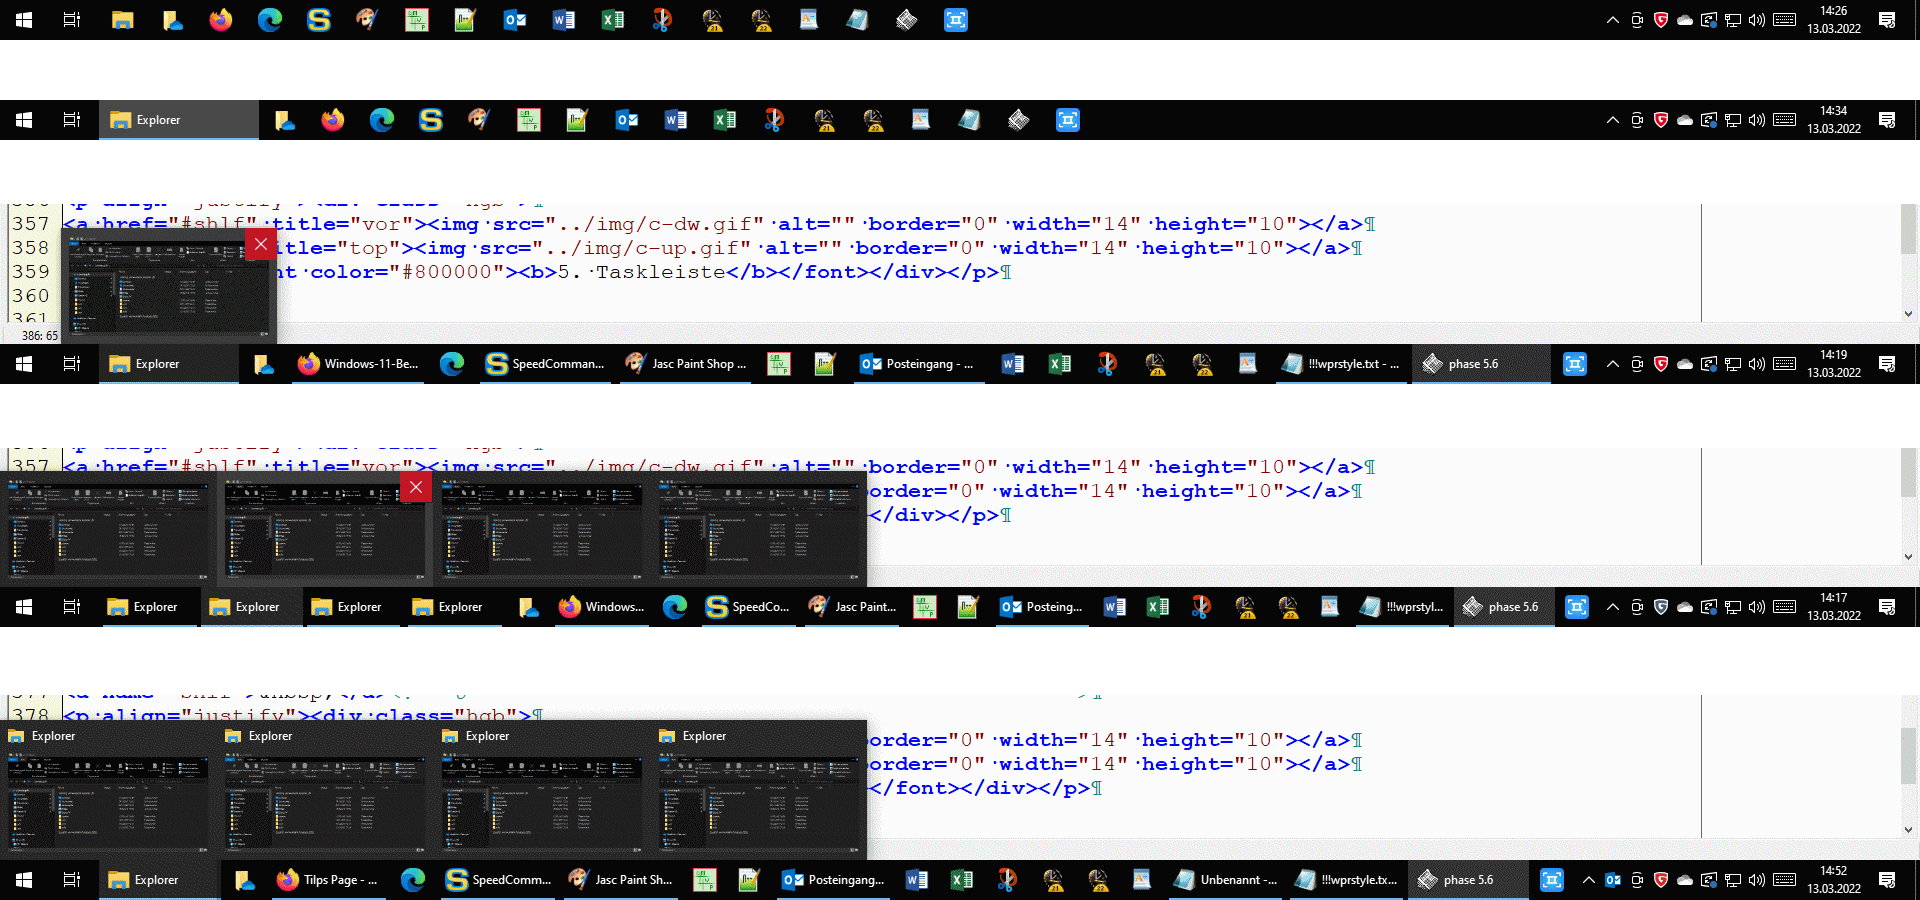1920x900 pixels.
Task: Open notification center in the 14:17 taskbar
Action: [1887, 607]
